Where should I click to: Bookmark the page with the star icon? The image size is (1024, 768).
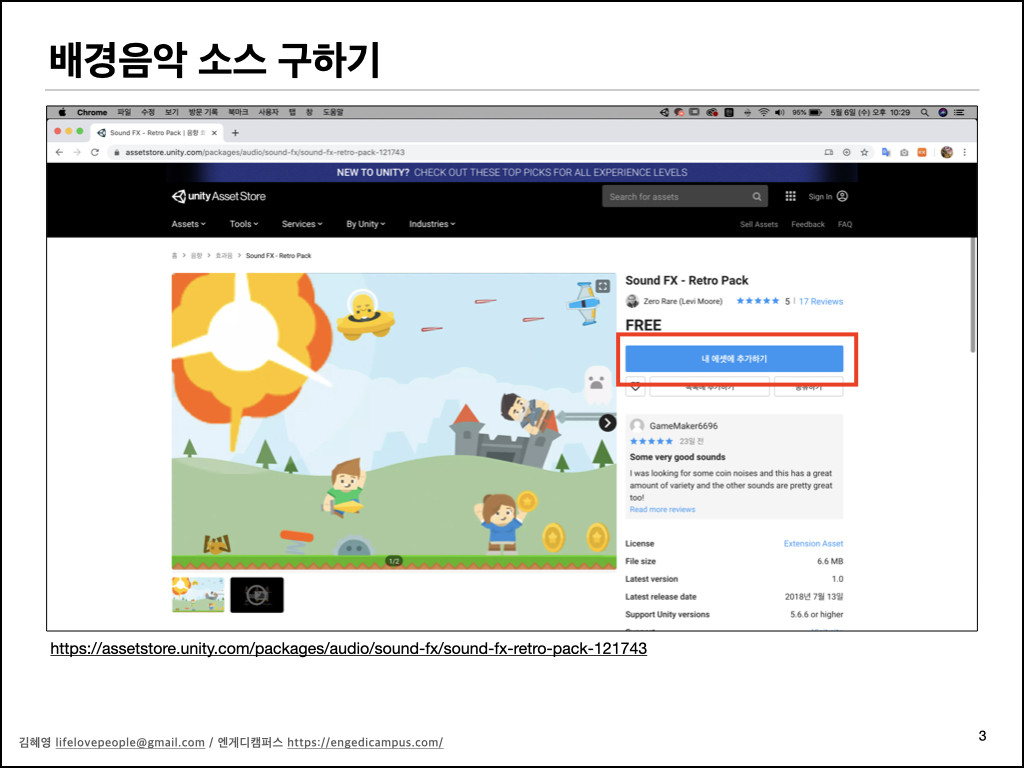click(x=864, y=152)
